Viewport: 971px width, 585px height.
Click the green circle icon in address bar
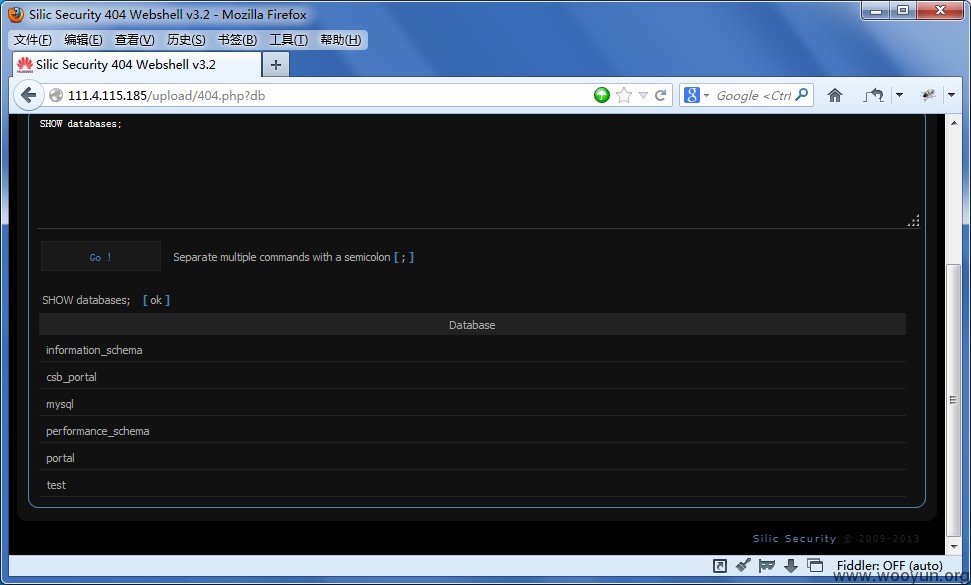pos(601,95)
